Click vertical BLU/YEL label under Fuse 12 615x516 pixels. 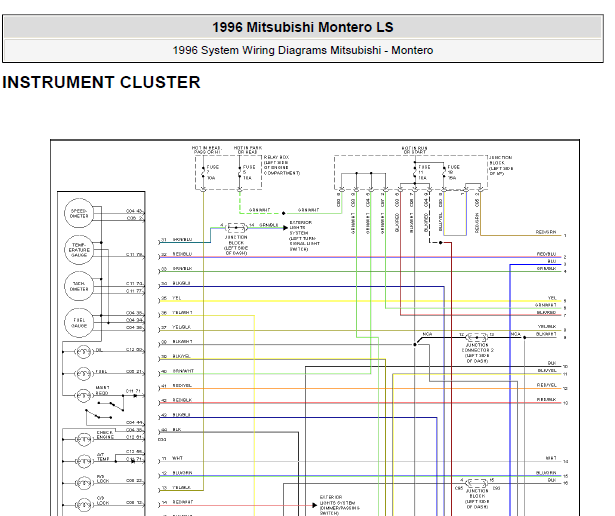click(440, 222)
